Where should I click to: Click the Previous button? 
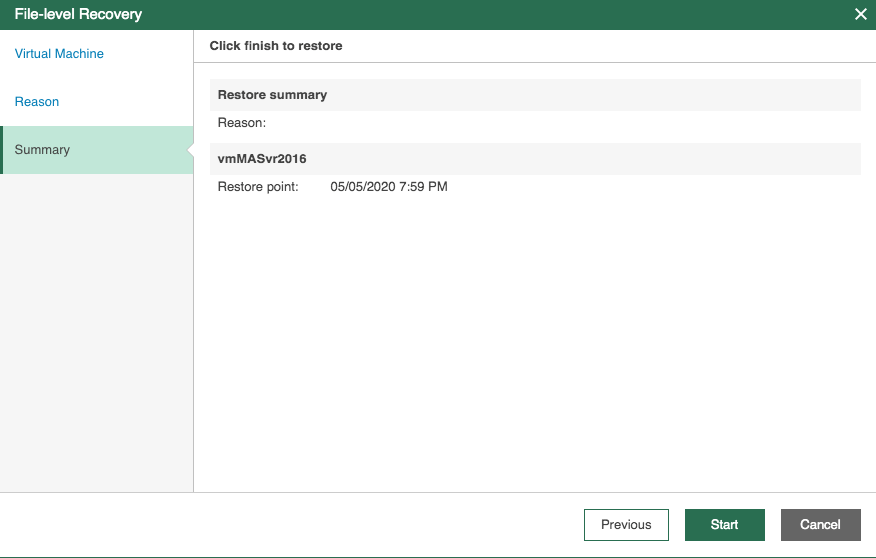626,524
